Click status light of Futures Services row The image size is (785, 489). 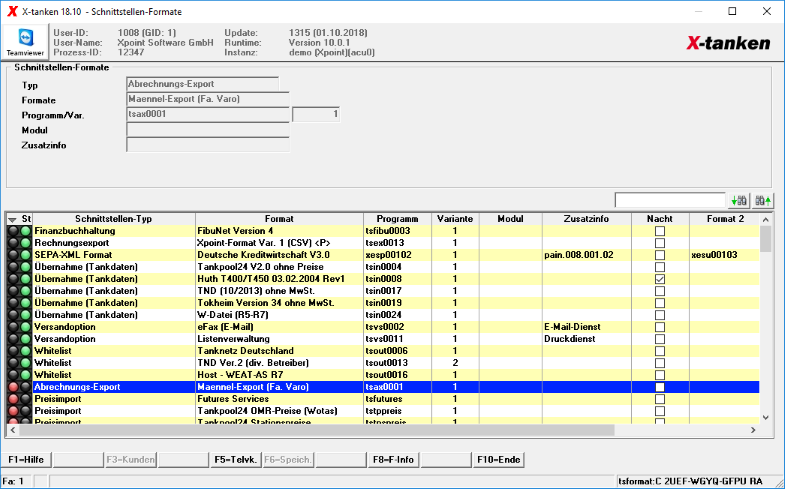click(14, 399)
